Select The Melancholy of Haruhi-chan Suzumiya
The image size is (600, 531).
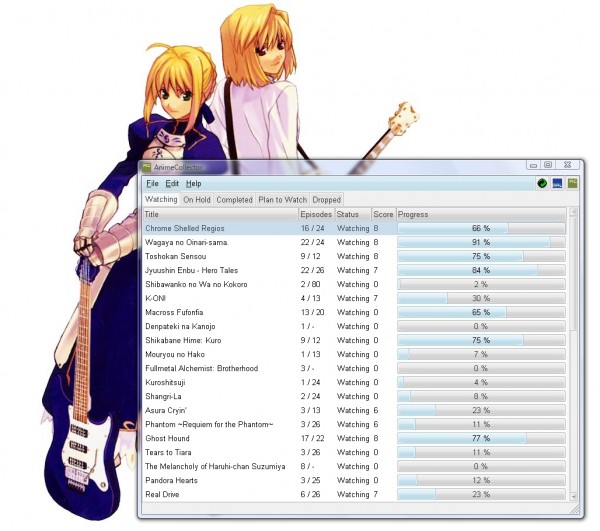[215, 466]
